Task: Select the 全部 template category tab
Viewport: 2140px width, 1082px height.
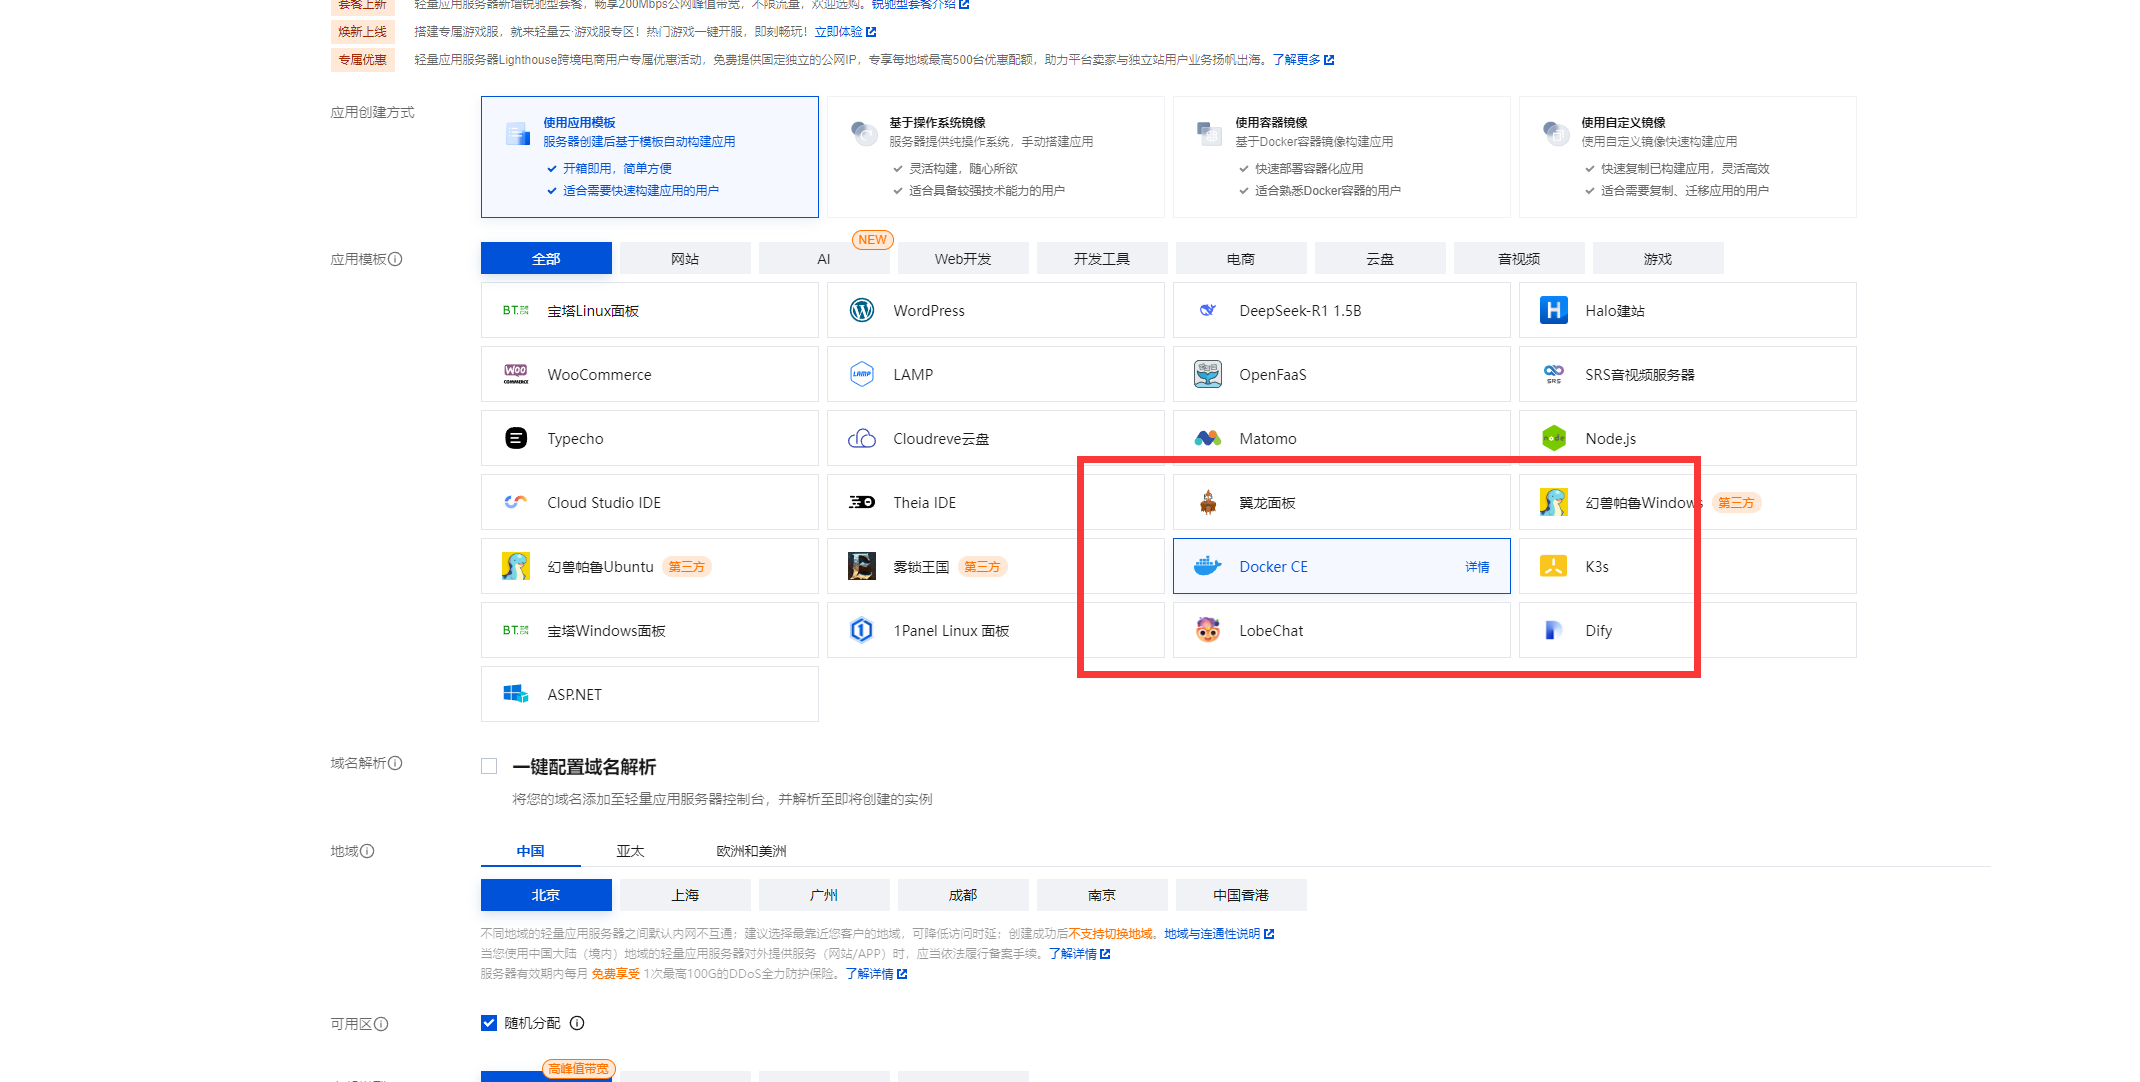Action: click(546, 258)
